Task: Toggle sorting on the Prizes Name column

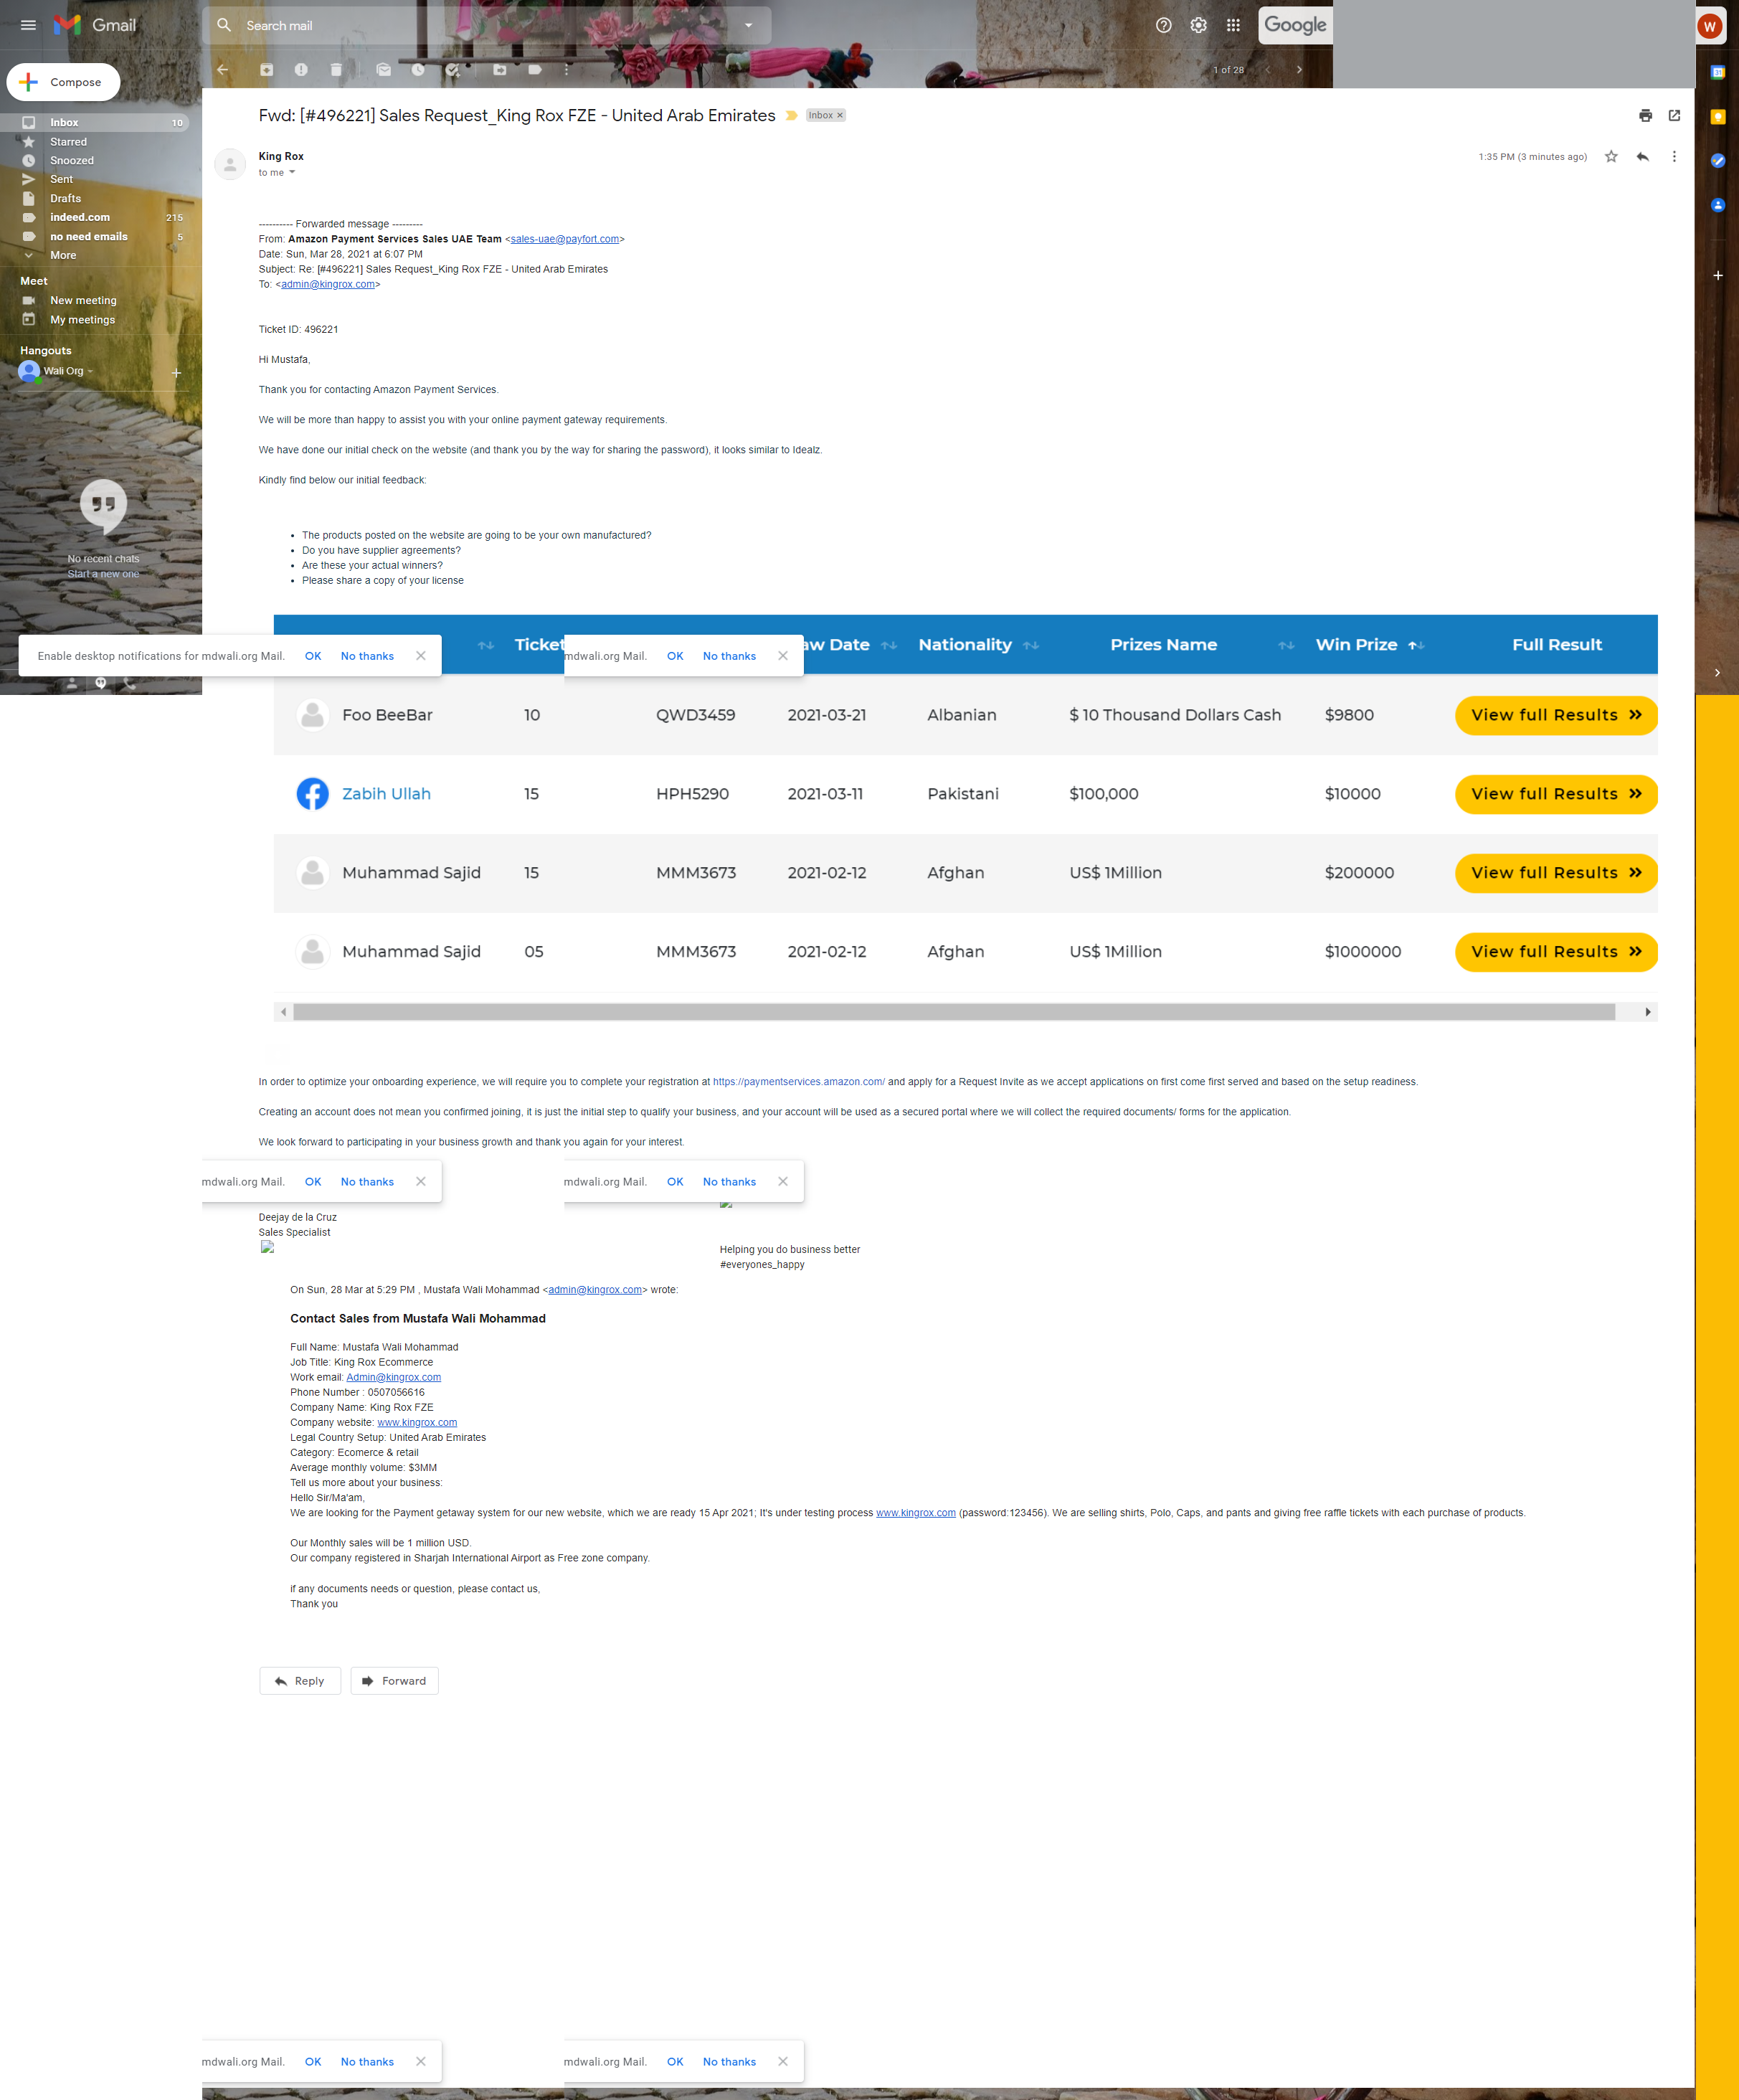Action: pyautogui.click(x=1286, y=646)
